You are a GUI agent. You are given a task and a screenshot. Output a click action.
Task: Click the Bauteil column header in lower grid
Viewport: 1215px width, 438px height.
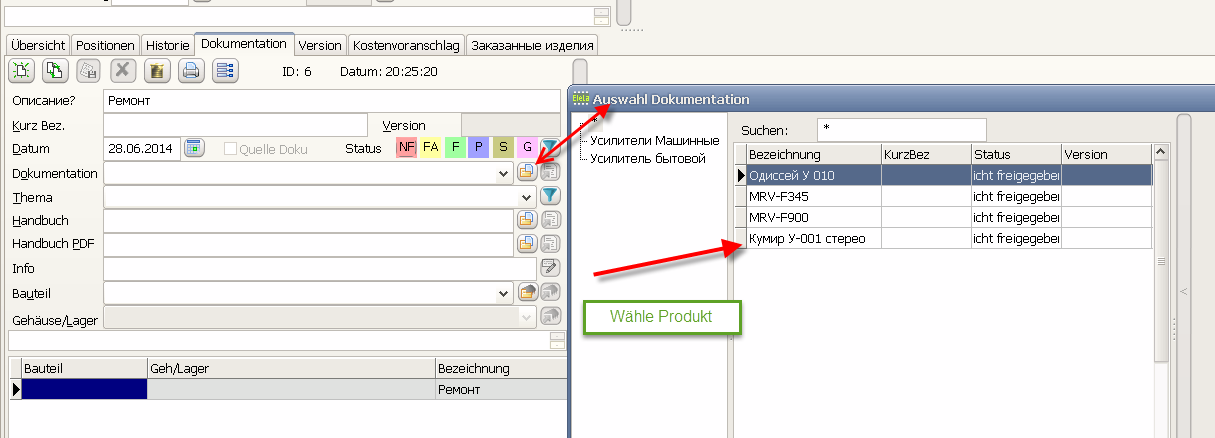coord(84,368)
